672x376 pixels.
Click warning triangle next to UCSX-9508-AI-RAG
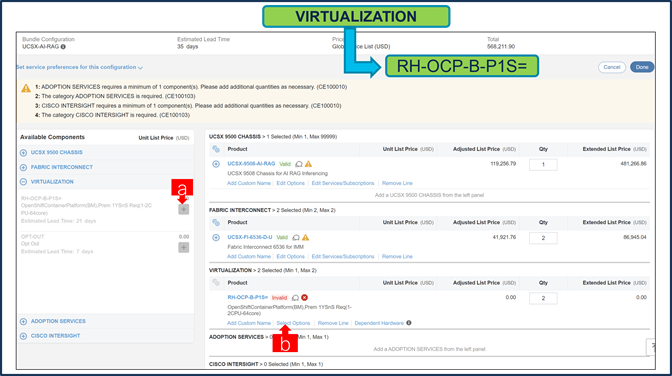(308, 164)
